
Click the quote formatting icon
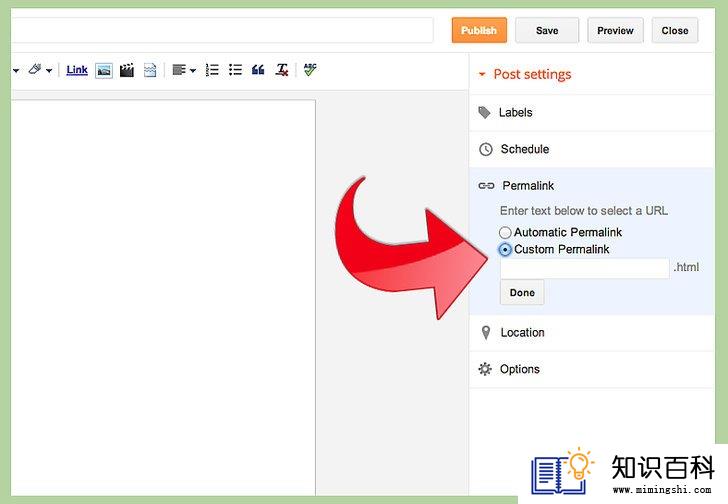(x=258, y=70)
